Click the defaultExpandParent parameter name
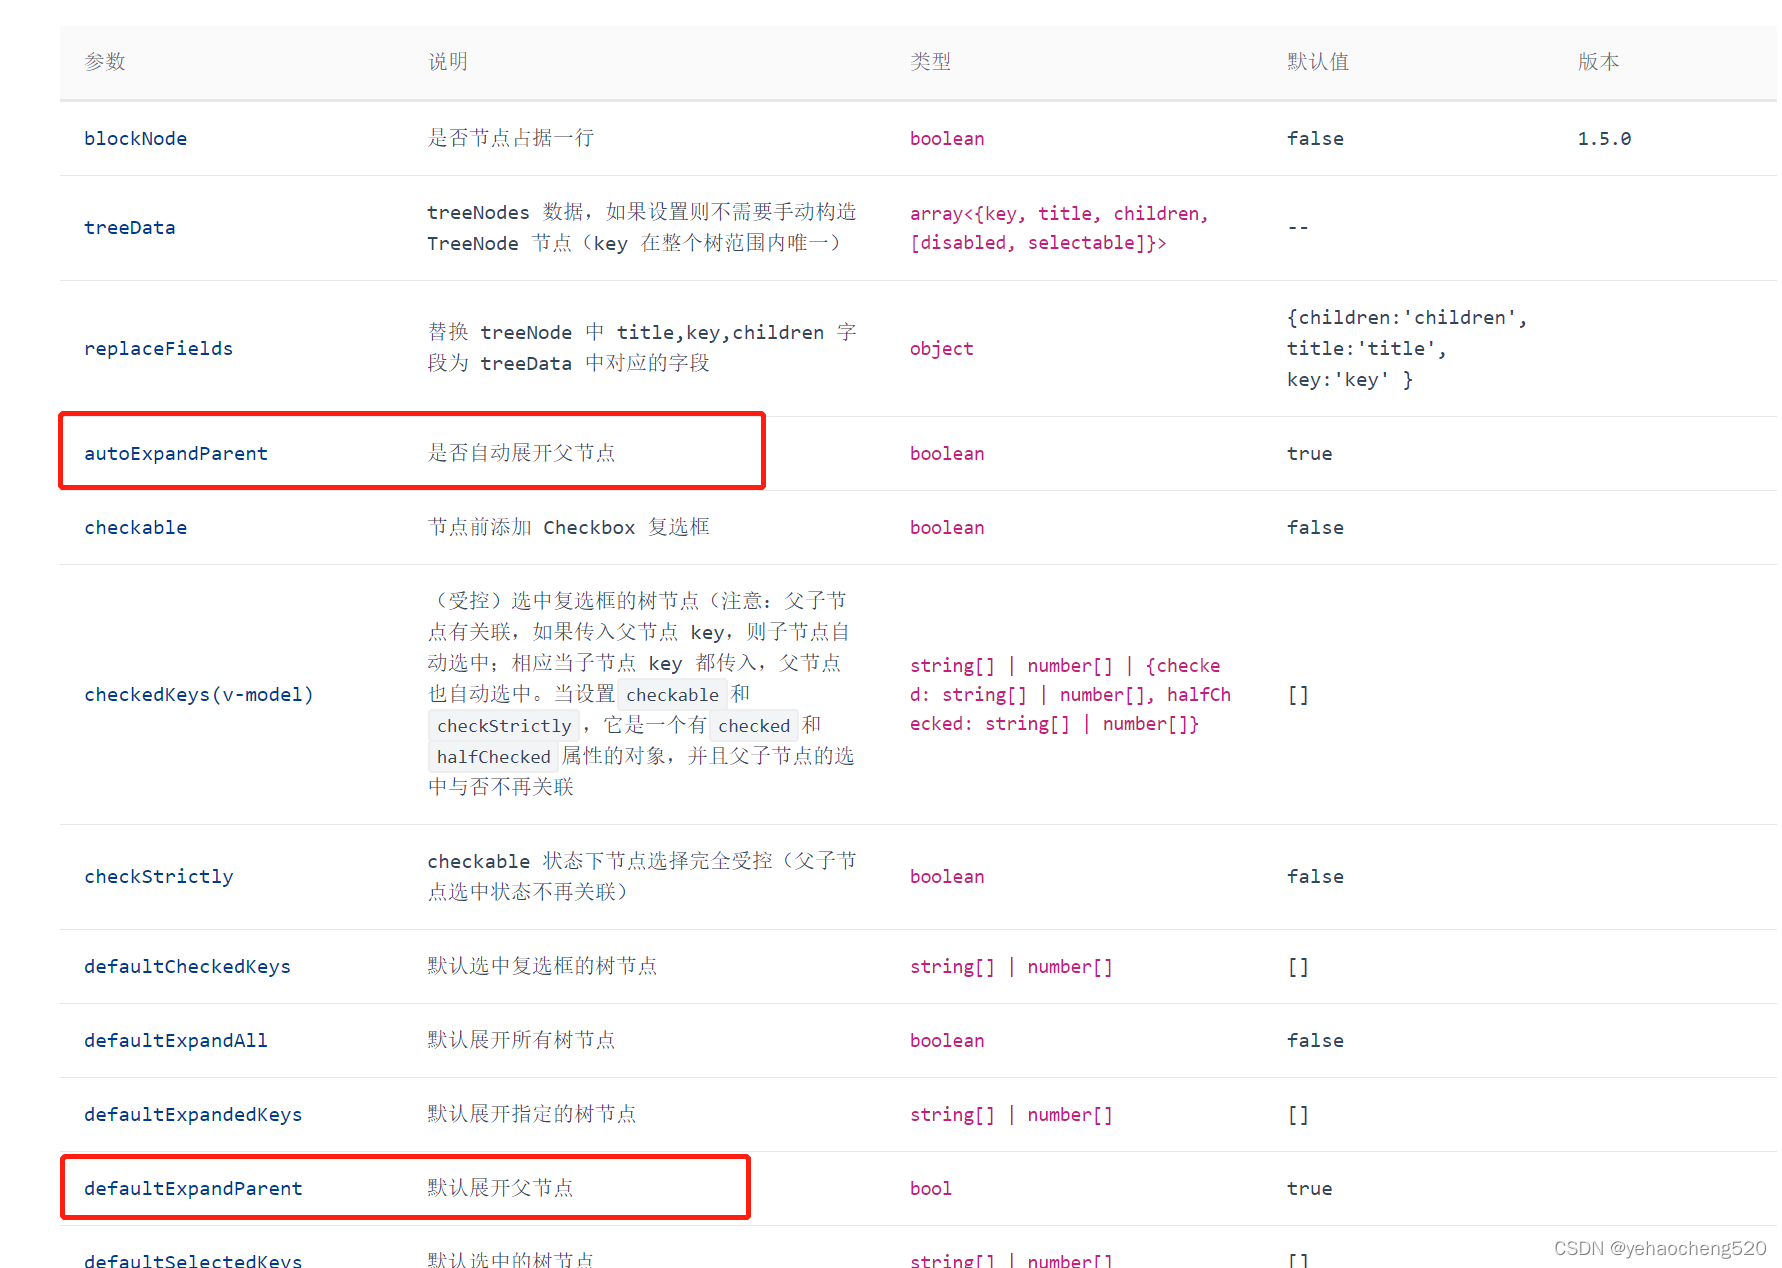 (193, 1188)
